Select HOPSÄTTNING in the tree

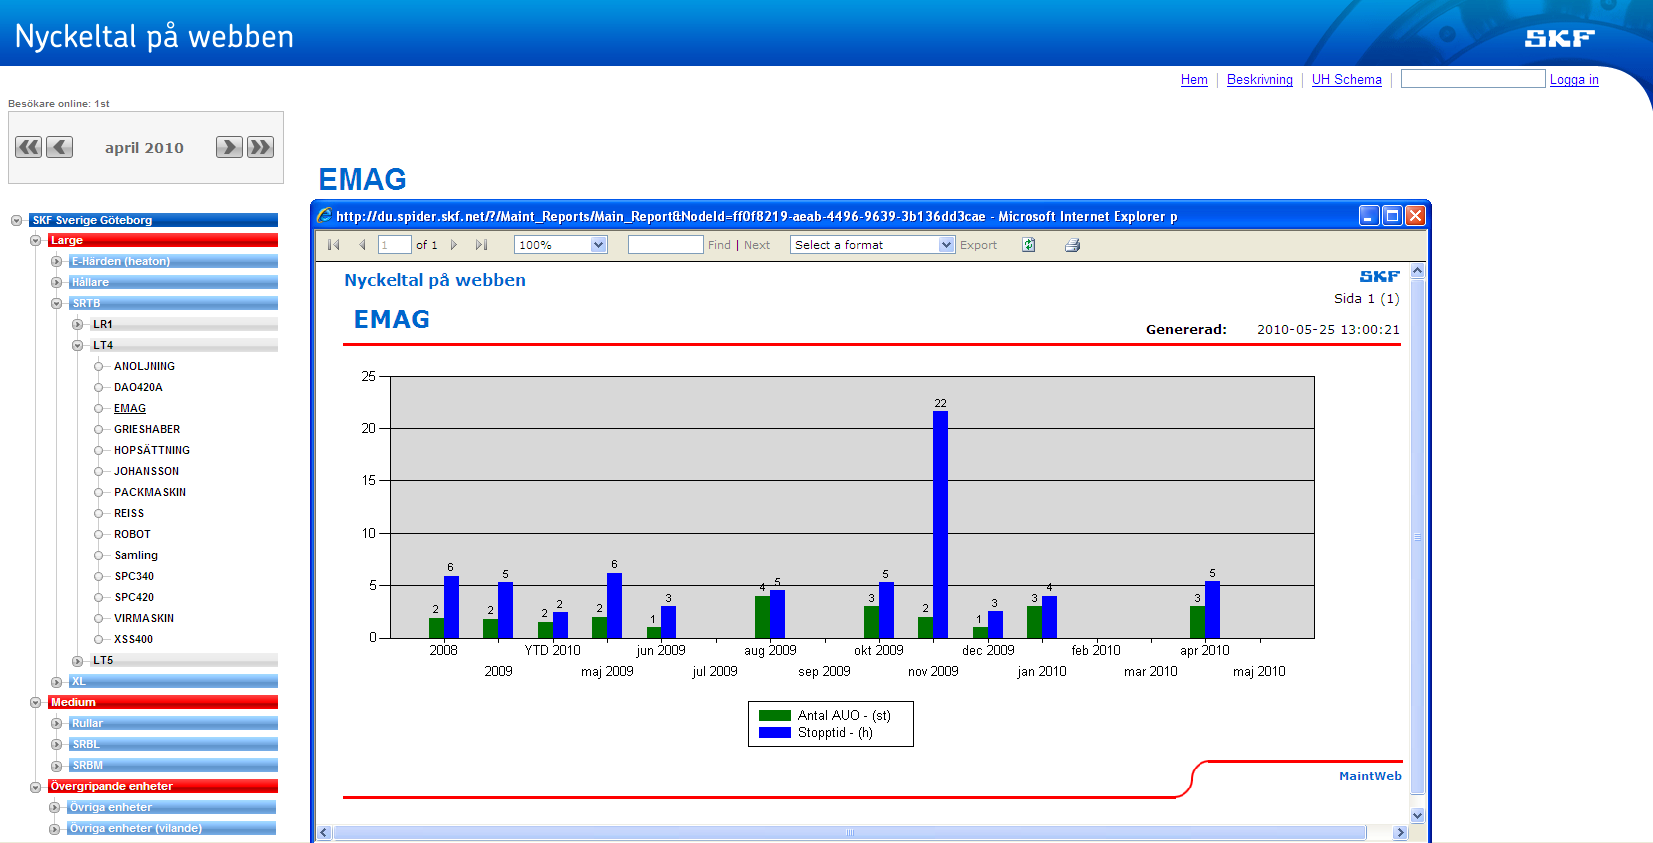coord(152,451)
